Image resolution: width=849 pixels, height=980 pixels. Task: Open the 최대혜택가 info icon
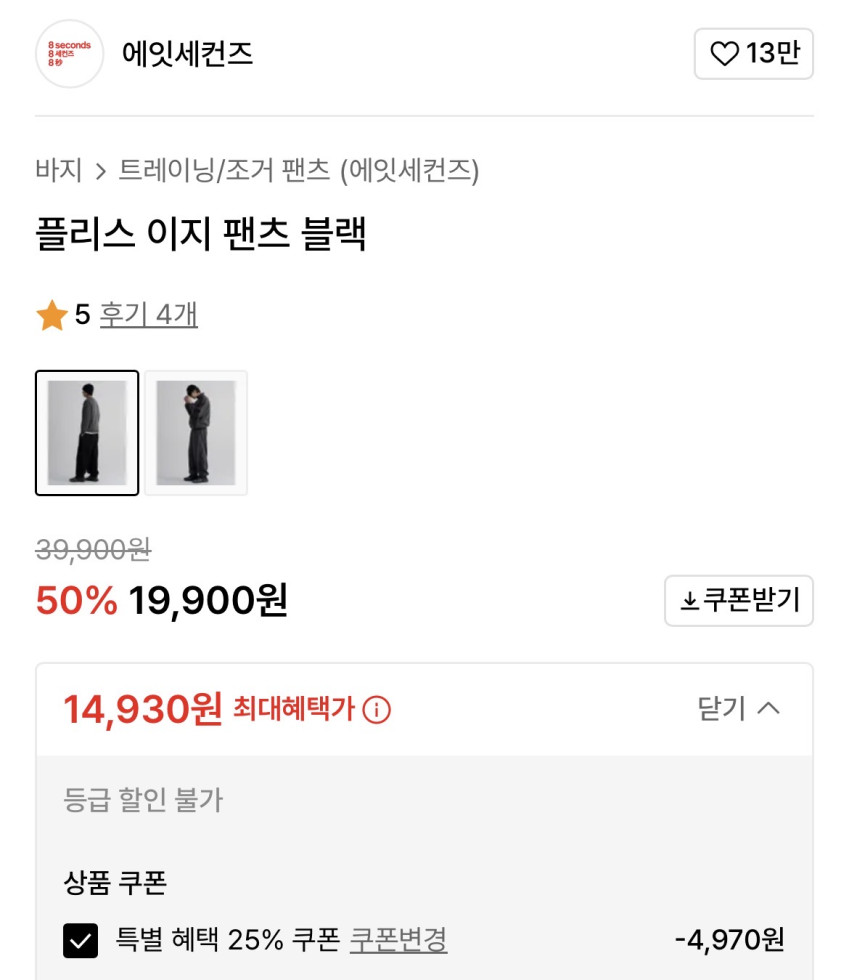377,710
